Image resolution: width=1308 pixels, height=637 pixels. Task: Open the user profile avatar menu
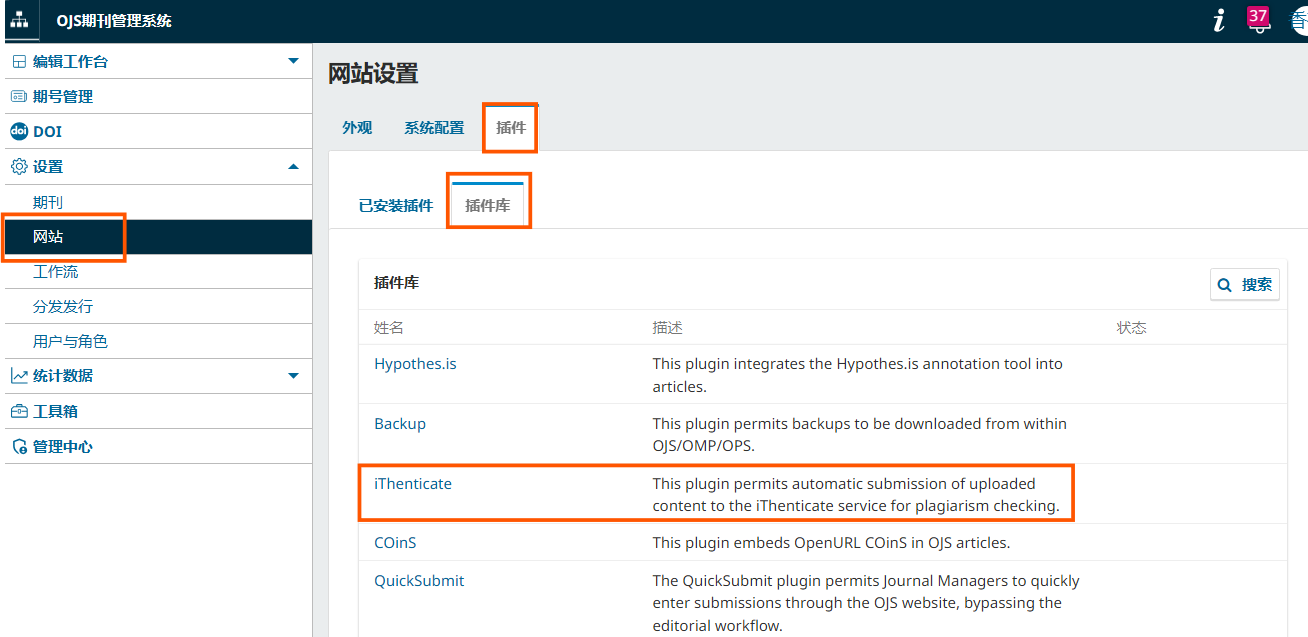pyautogui.click(x=1299, y=21)
